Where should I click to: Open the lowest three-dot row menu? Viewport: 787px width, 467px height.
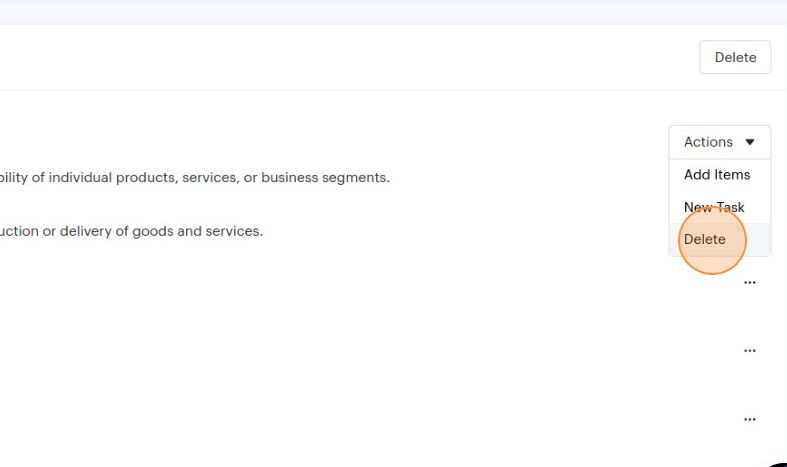pos(750,419)
